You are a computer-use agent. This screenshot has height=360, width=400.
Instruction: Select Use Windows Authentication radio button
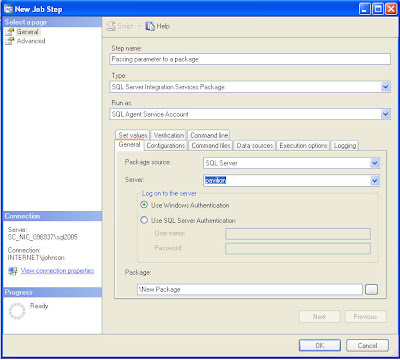144,205
